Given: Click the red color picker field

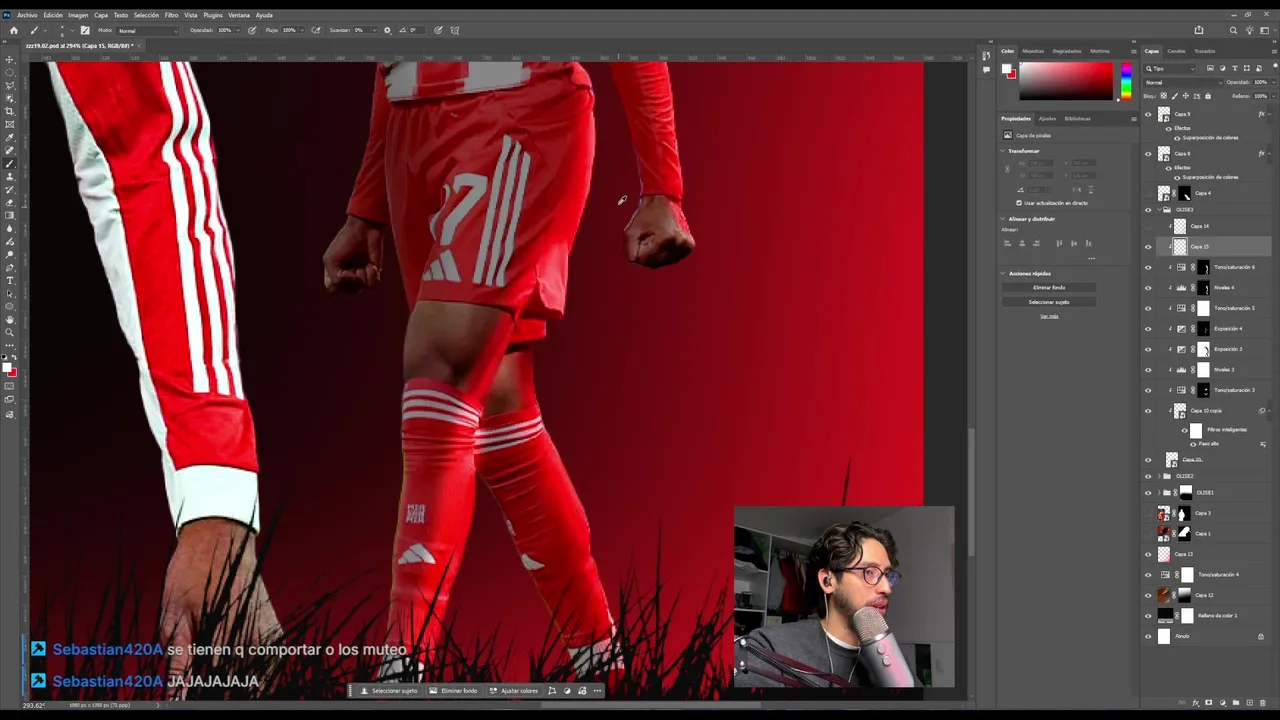Looking at the screenshot, I should click(1066, 81).
